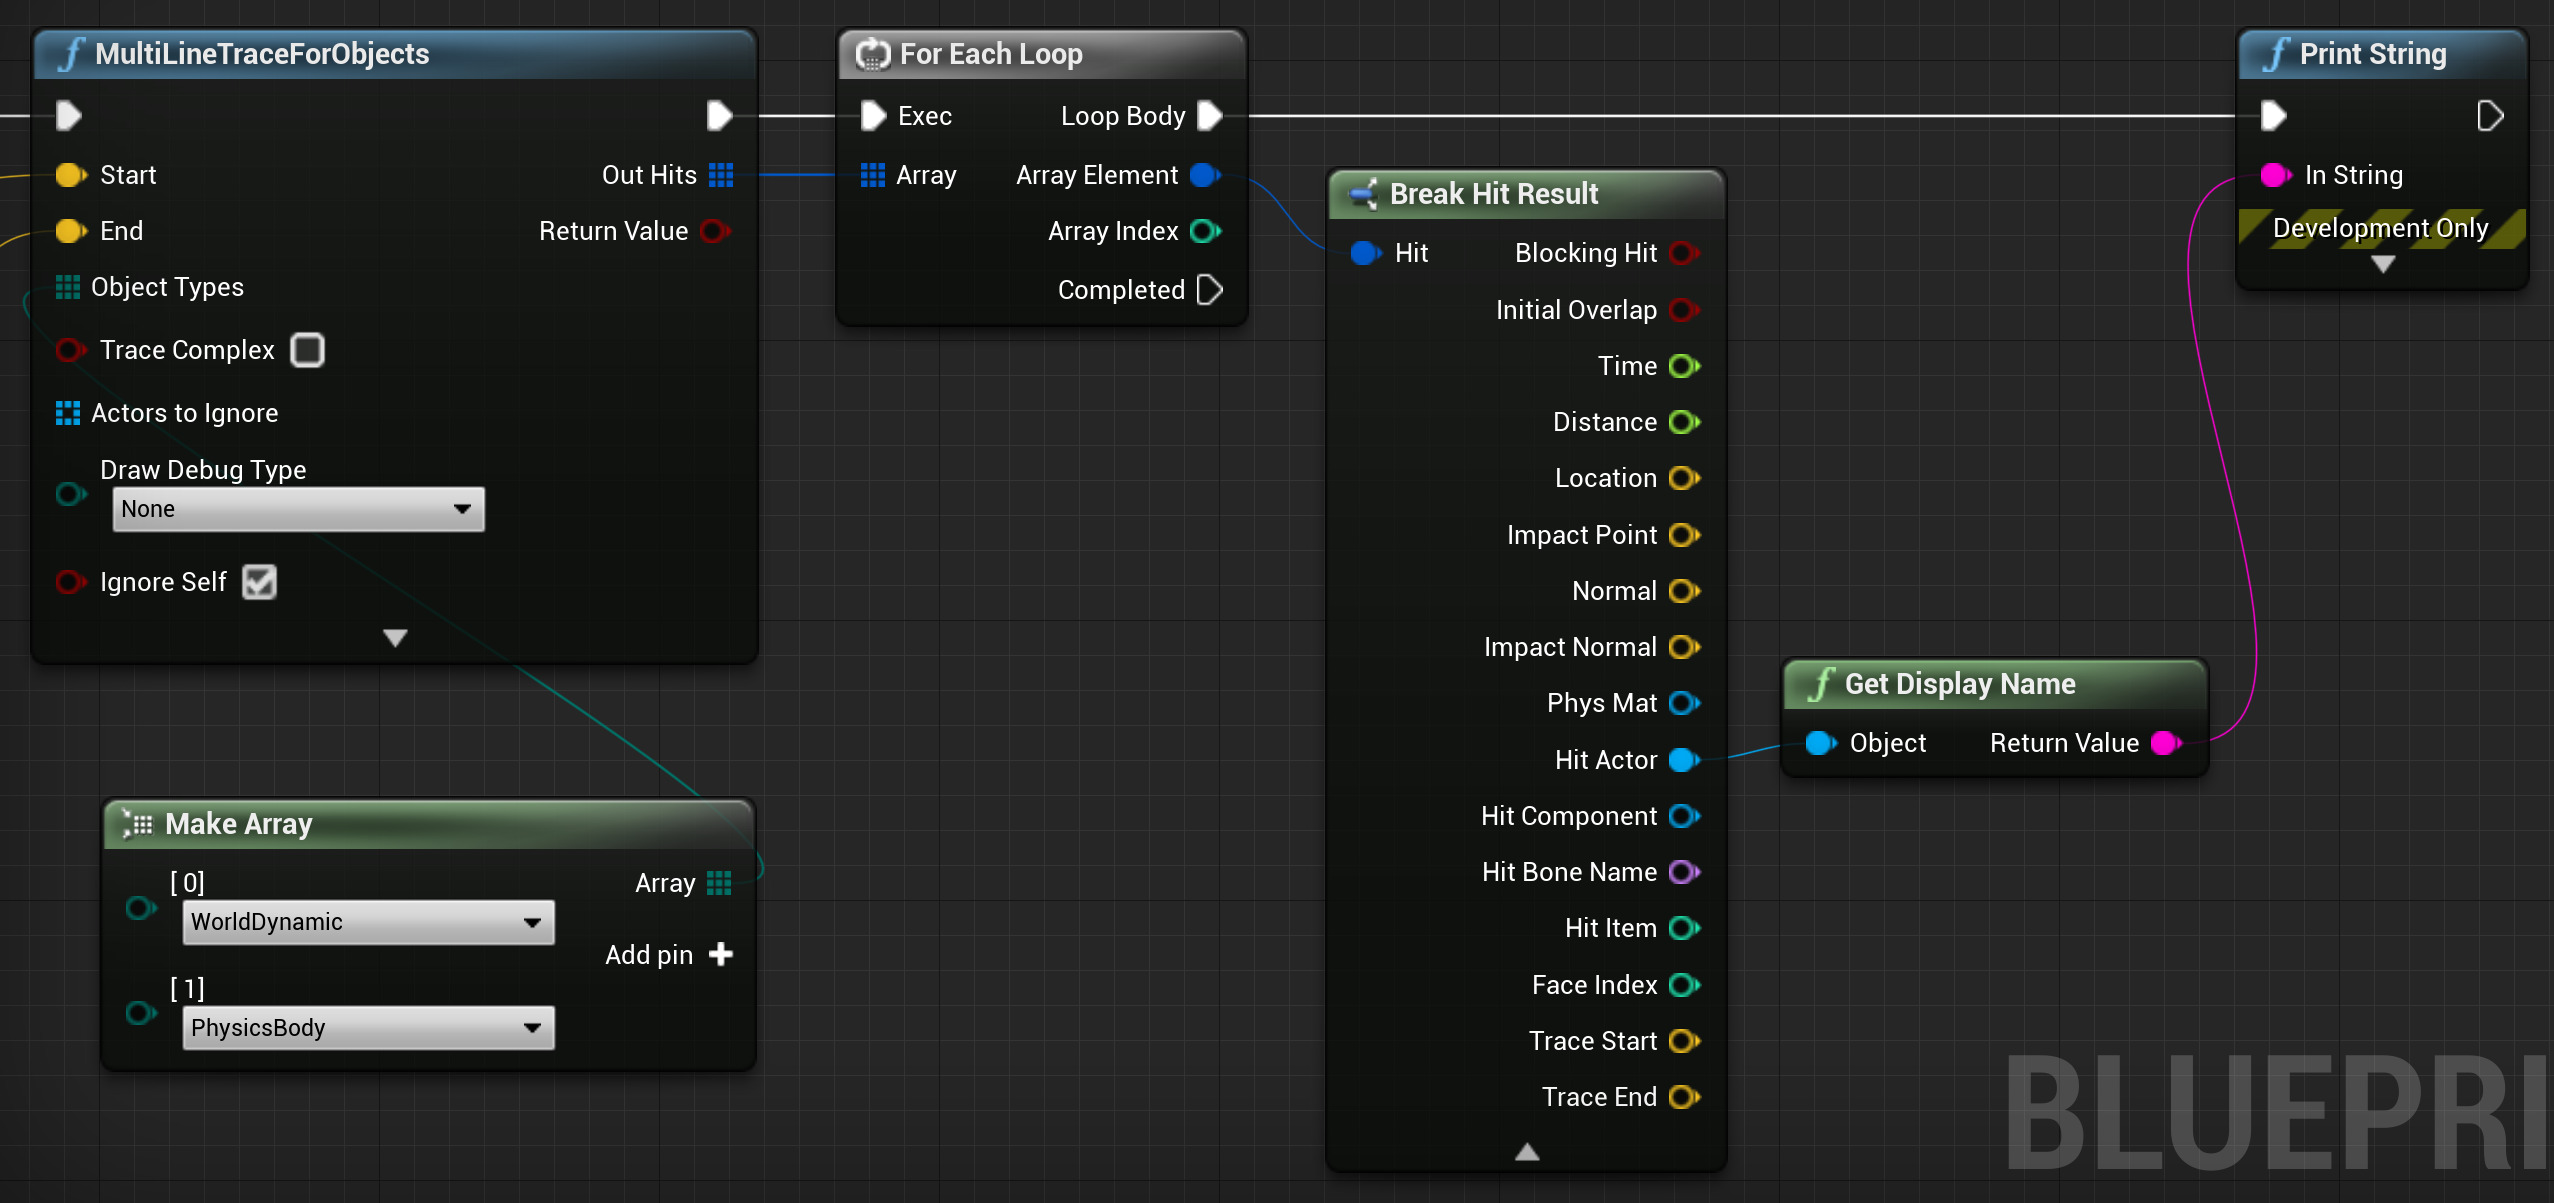The image size is (2554, 1203).
Task: Select the Break Hit Result node header
Action: pos(1493,194)
